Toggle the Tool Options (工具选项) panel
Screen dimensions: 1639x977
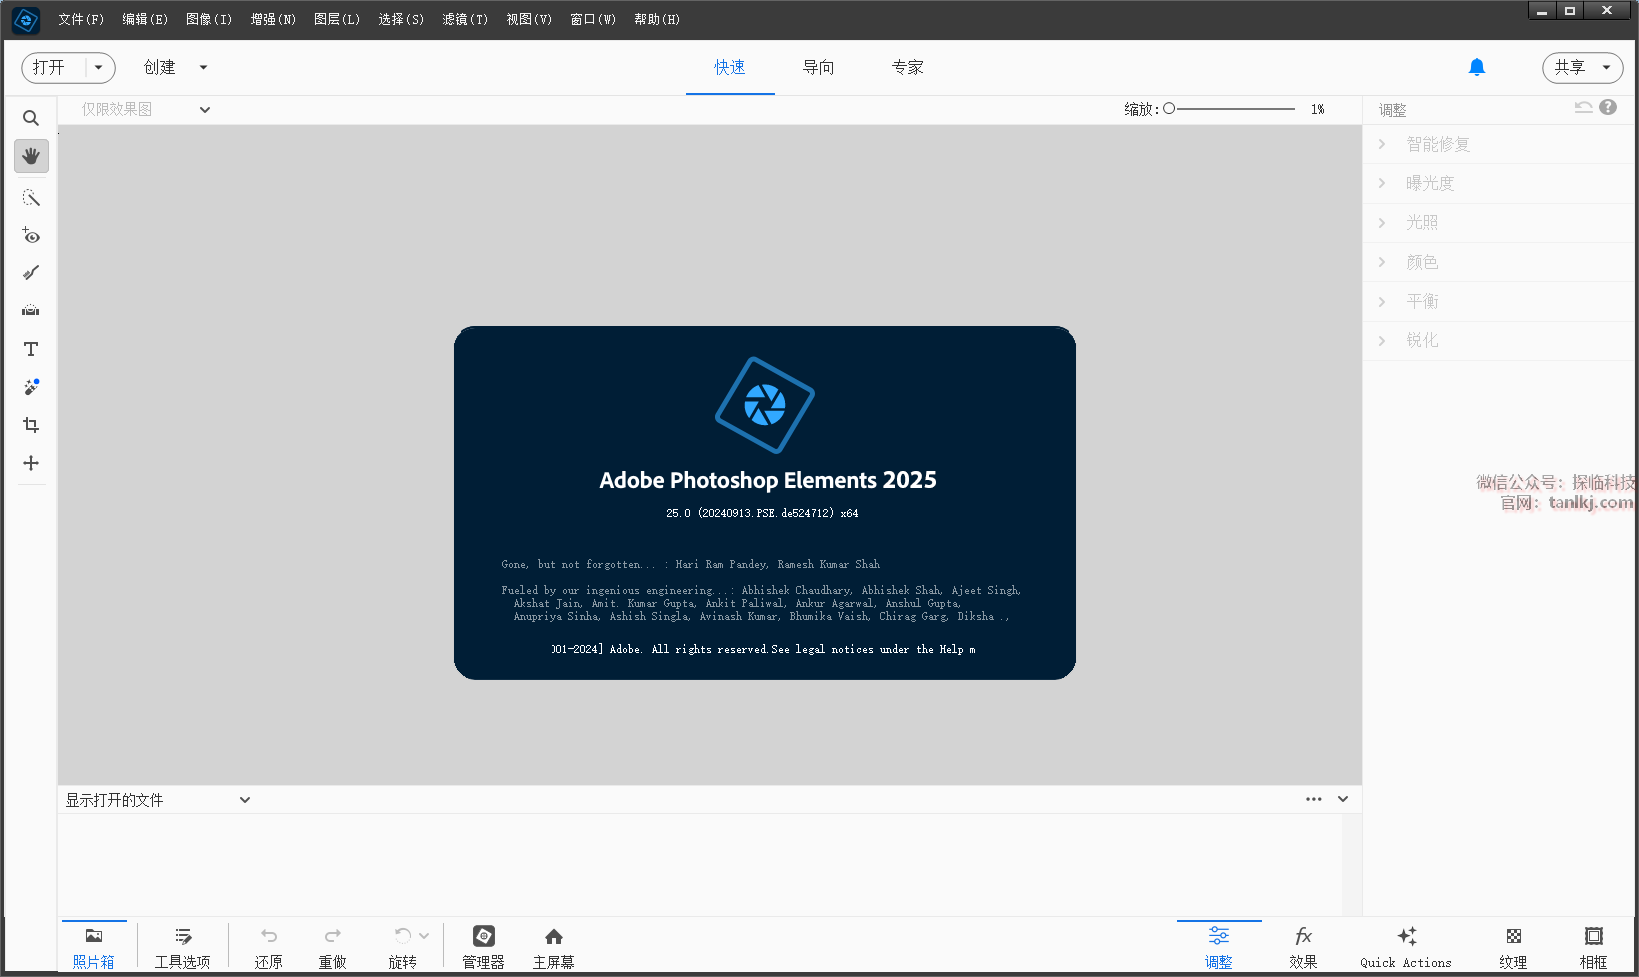(182, 946)
